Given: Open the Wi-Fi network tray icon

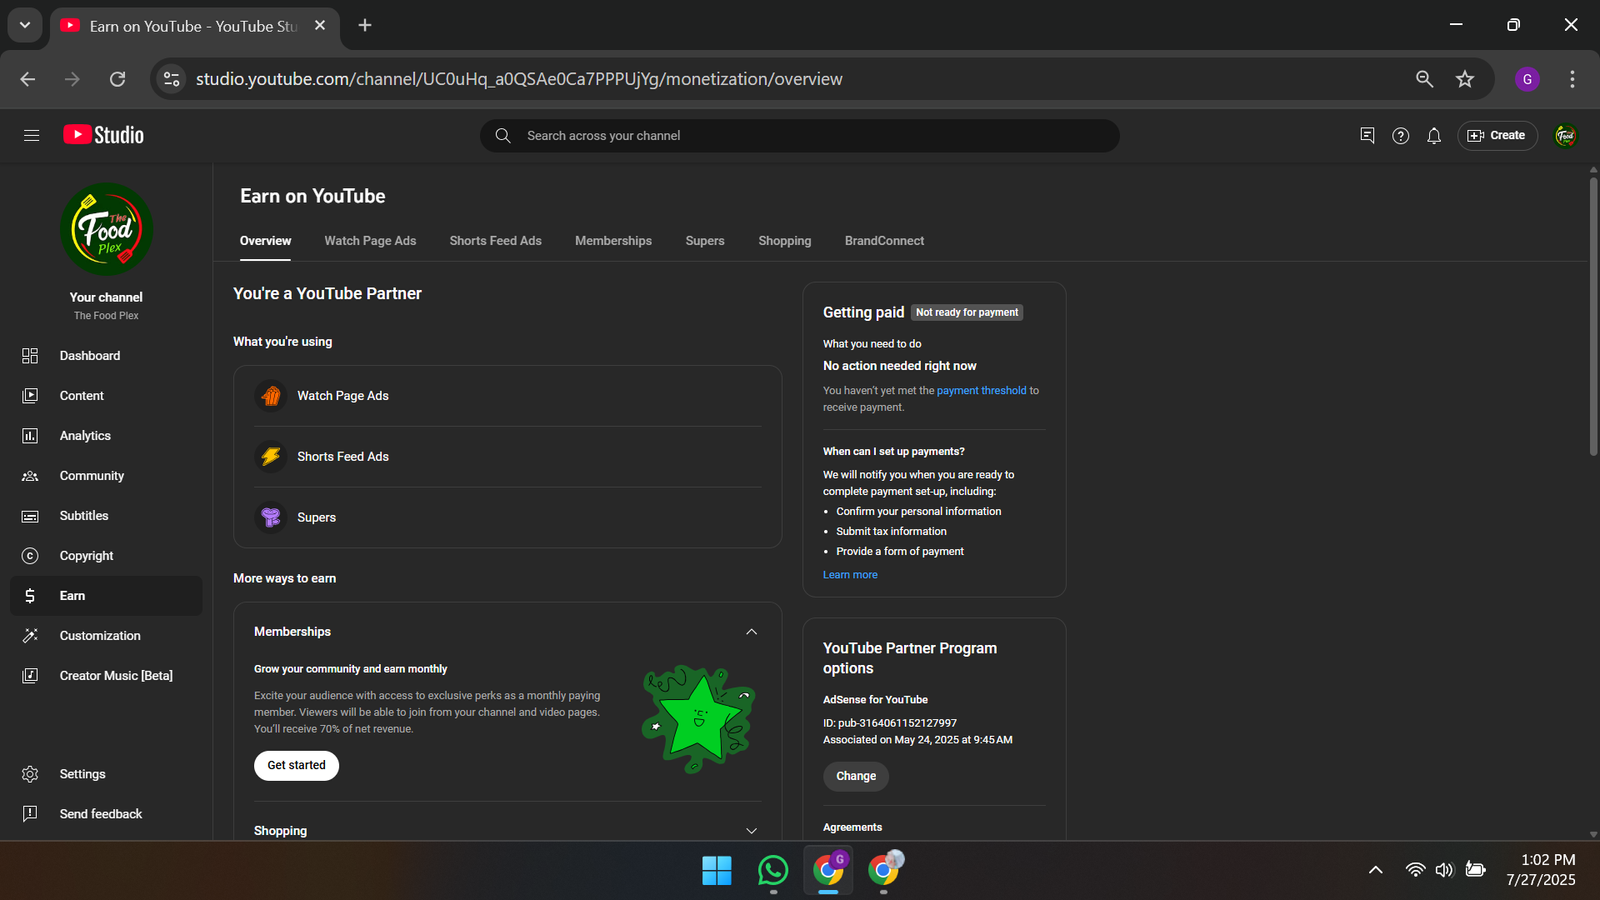Looking at the screenshot, I should 1415,870.
